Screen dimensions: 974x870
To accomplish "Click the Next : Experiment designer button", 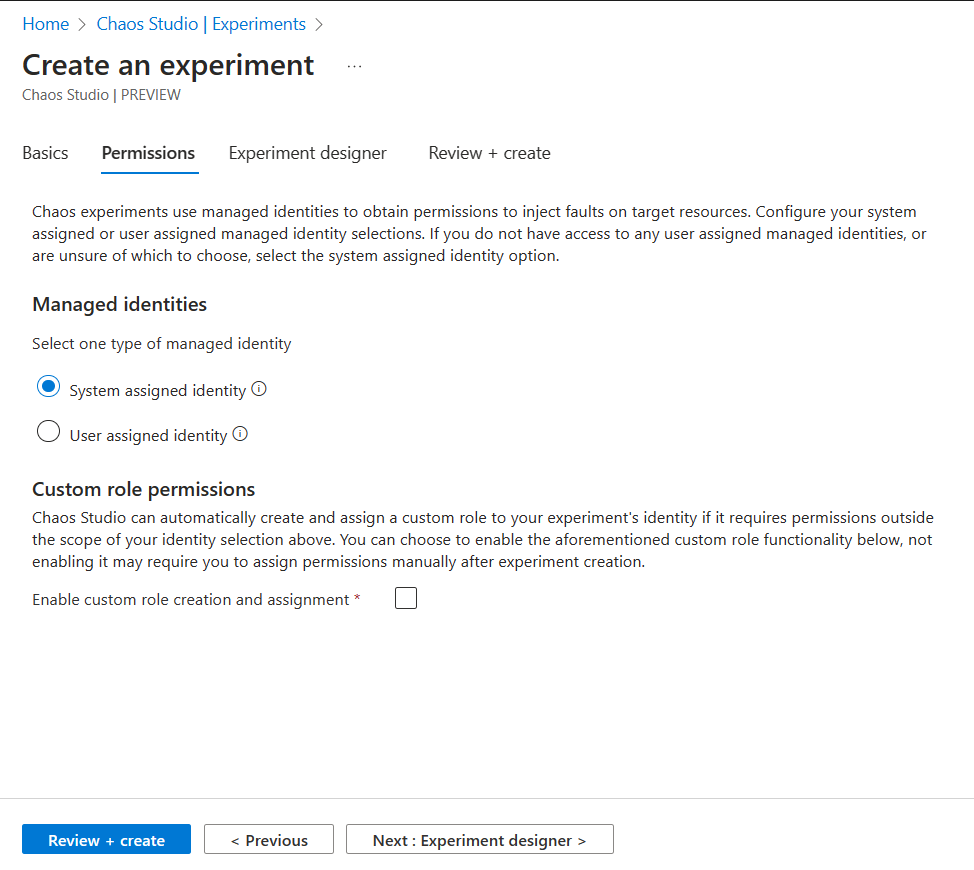I will (479, 840).
